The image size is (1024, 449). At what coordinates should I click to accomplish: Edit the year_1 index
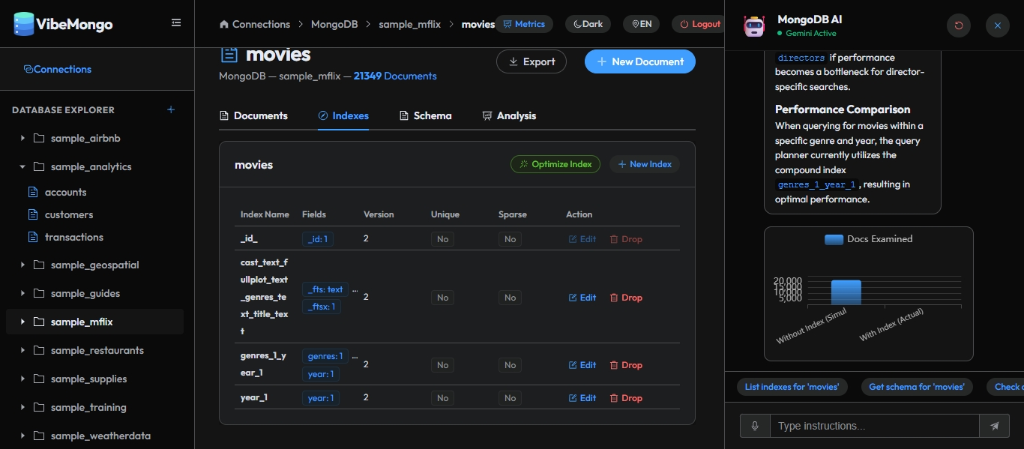pyautogui.click(x=583, y=398)
